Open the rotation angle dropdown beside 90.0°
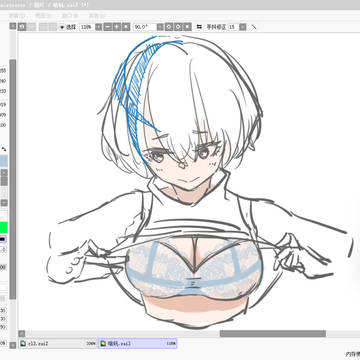This screenshot has height=360, width=360. click(x=160, y=27)
